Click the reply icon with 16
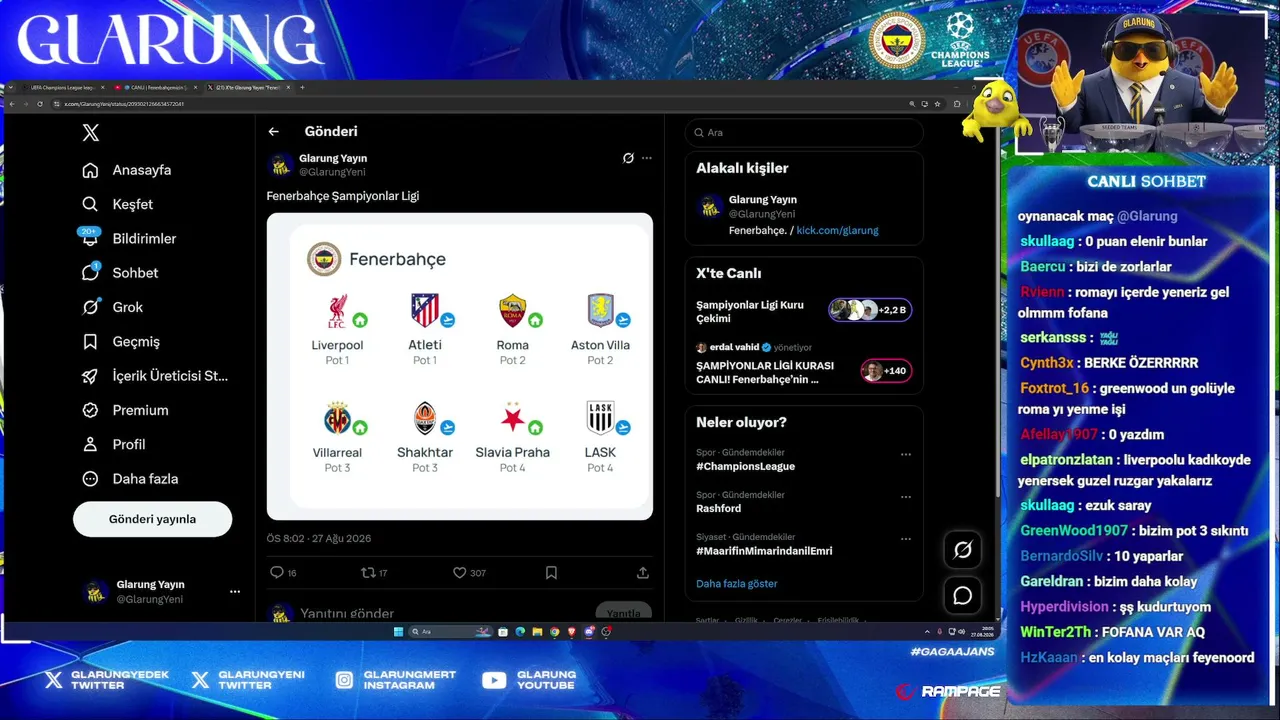The width and height of the screenshot is (1280, 720). [x=277, y=572]
